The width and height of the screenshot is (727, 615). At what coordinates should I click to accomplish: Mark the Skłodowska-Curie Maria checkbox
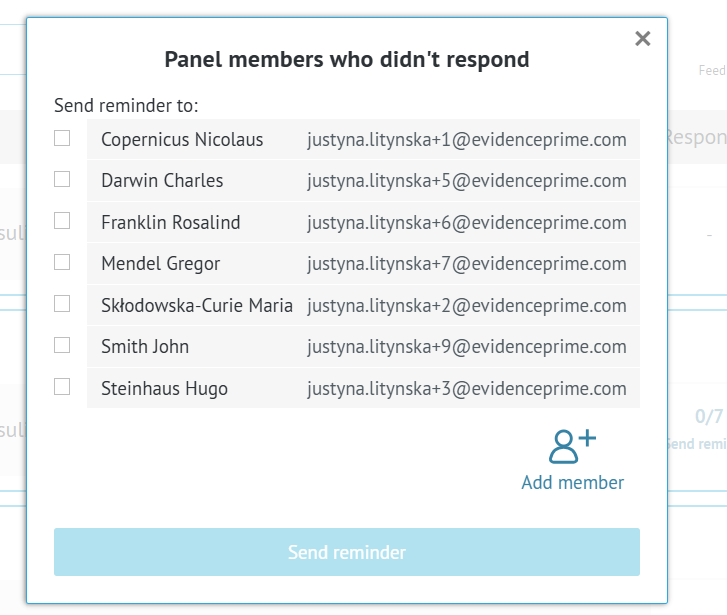(x=62, y=304)
